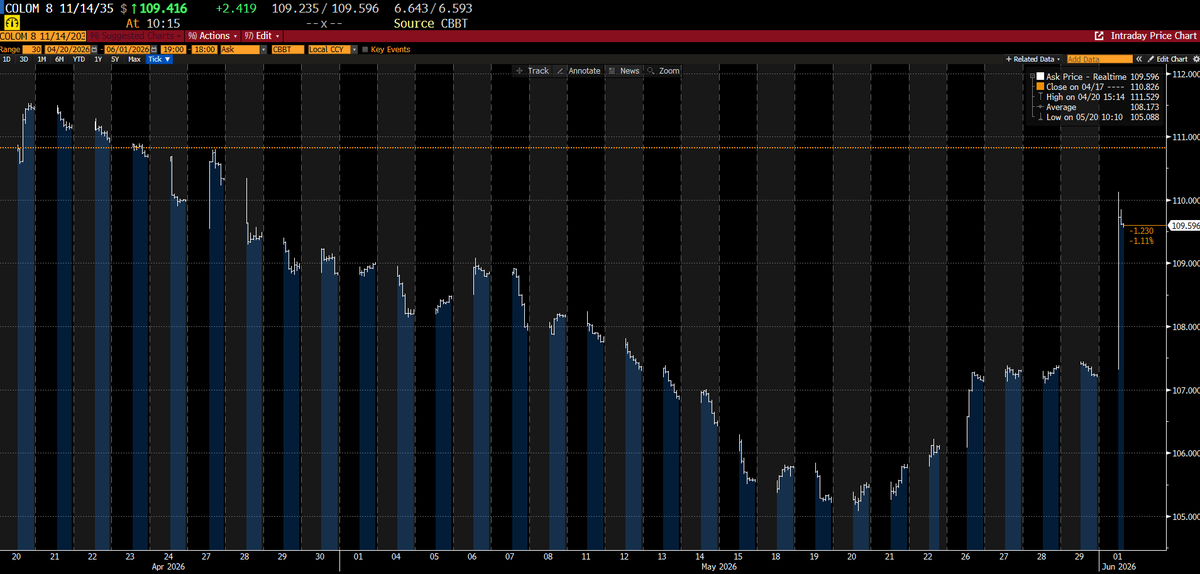Open the Tick interval dropdown
Screen dimensions: 1200x574
pyautogui.click(x=159, y=59)
